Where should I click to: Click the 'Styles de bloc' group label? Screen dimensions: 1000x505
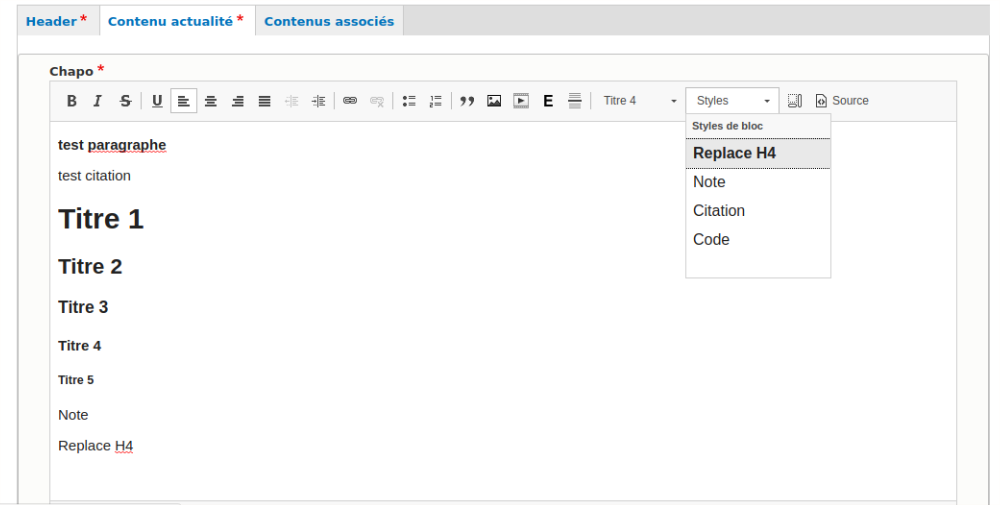tap(727, 126)
